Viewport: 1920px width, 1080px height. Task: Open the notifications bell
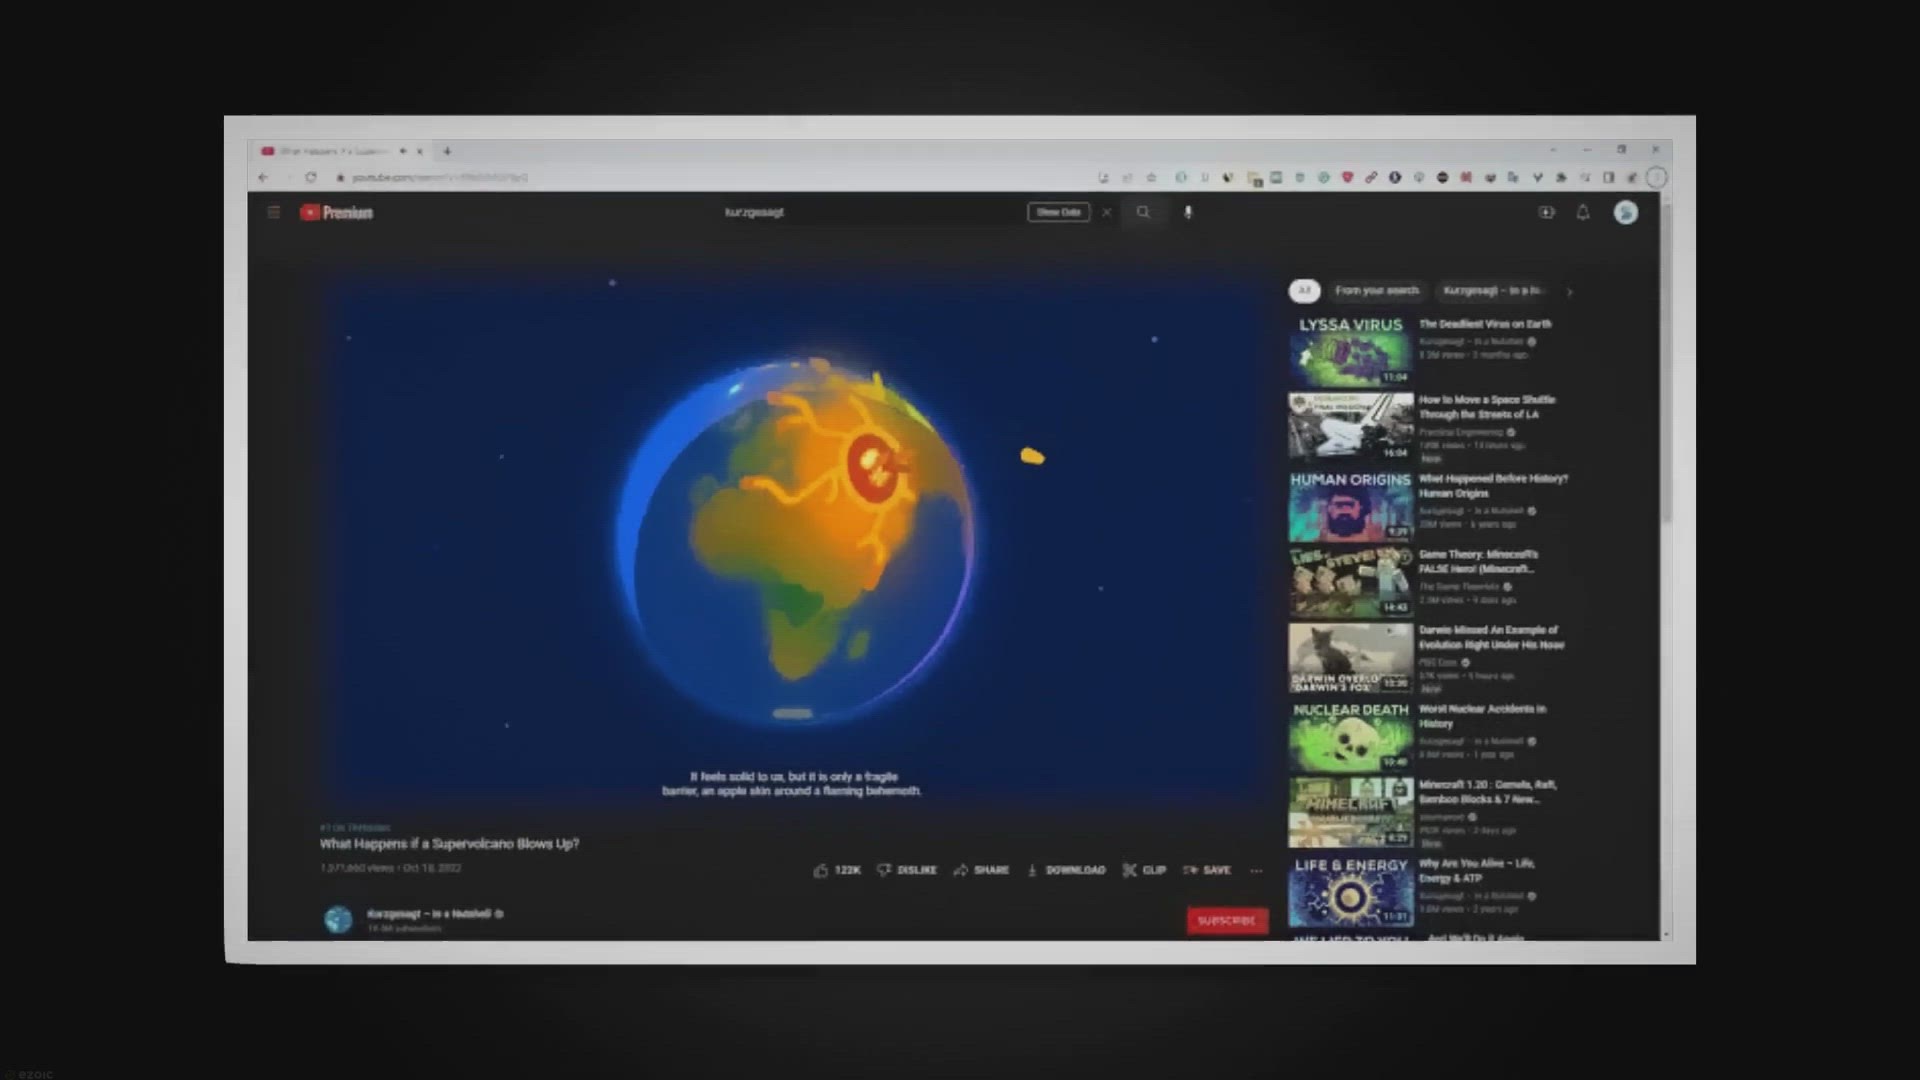[1583, 212]
